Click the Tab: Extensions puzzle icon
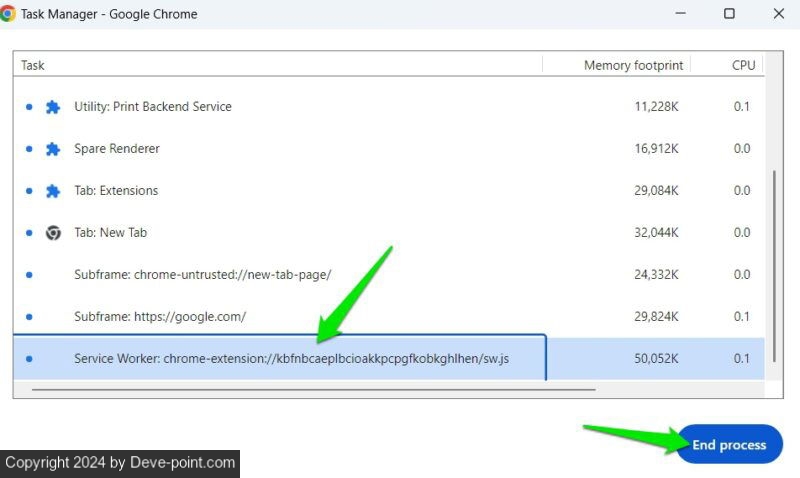 53,191
